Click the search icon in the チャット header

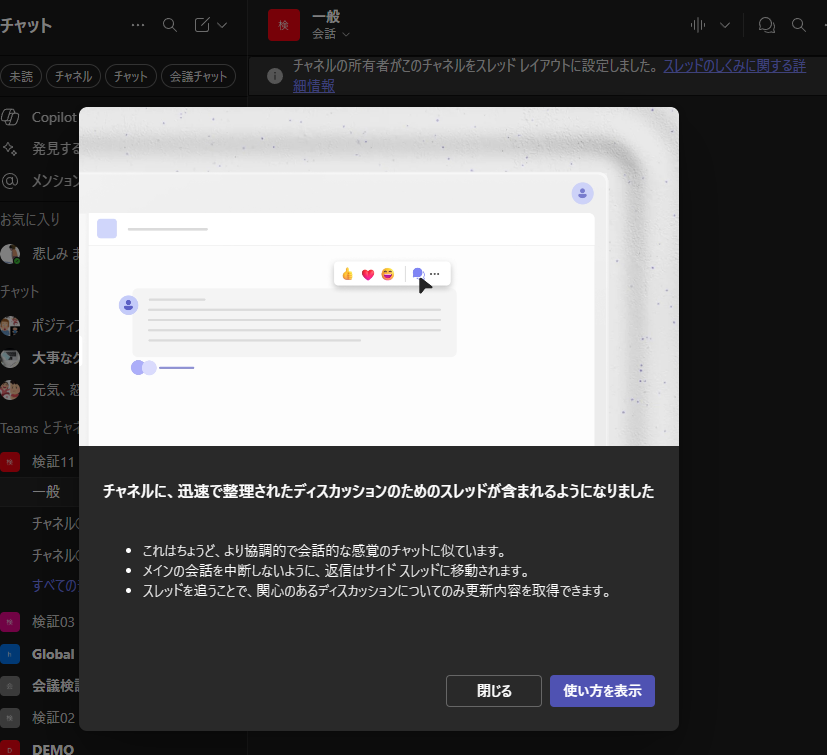(170, 25)
